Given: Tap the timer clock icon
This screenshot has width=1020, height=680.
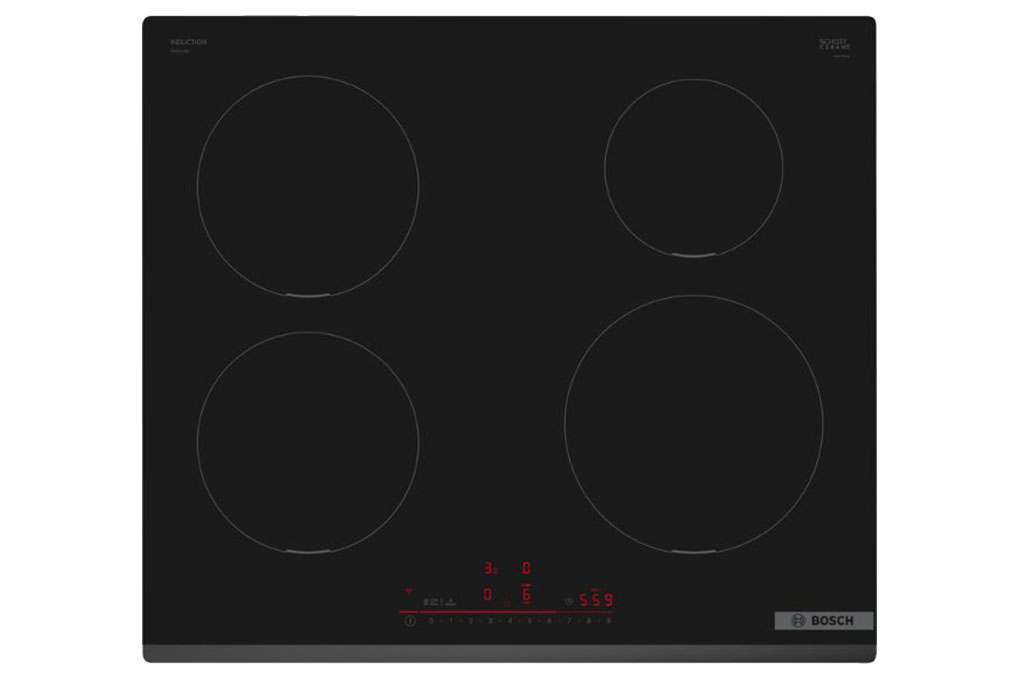Looking at the screenshot, I should [569, 602].
